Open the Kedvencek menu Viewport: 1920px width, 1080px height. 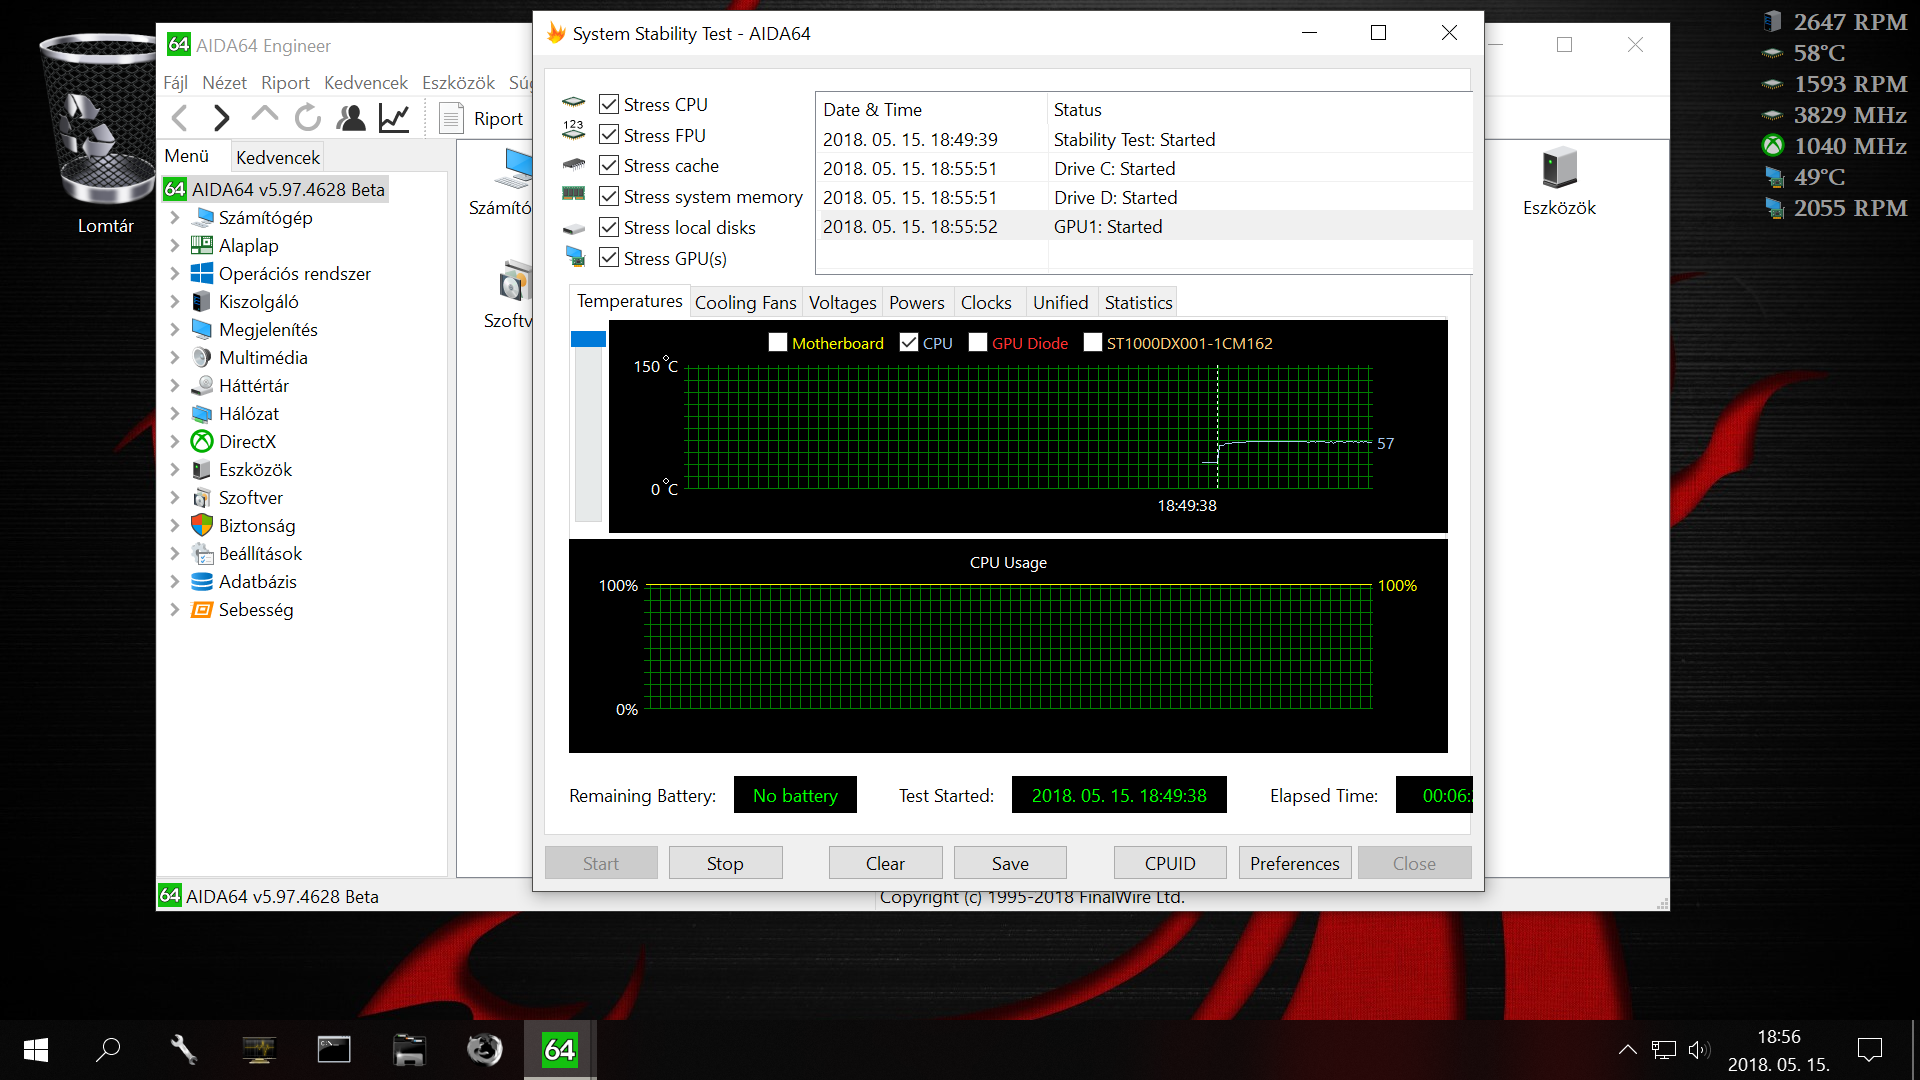[366, 83]
